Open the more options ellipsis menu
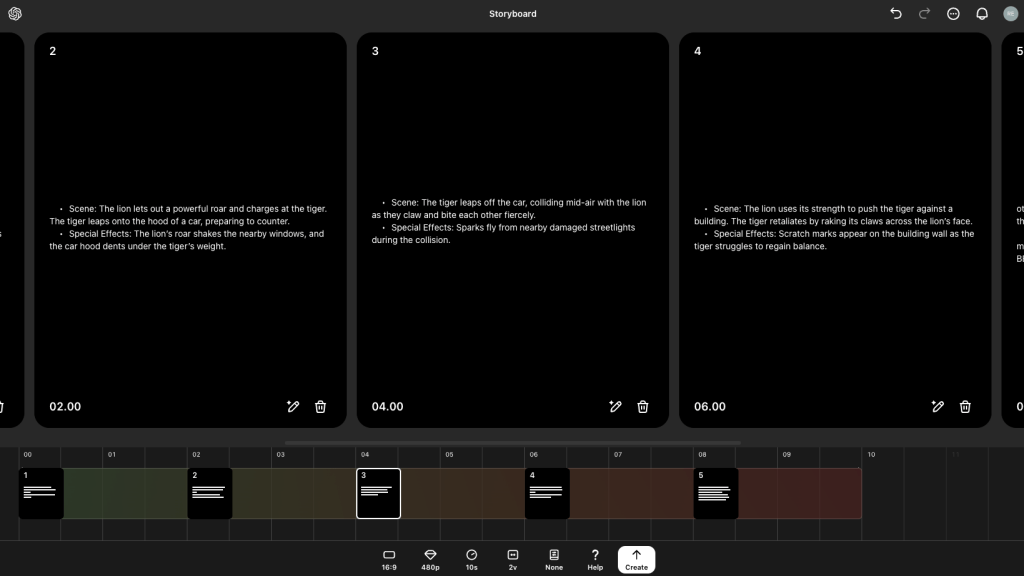The height and width of the screenshot is (576, 1024). 953,14
